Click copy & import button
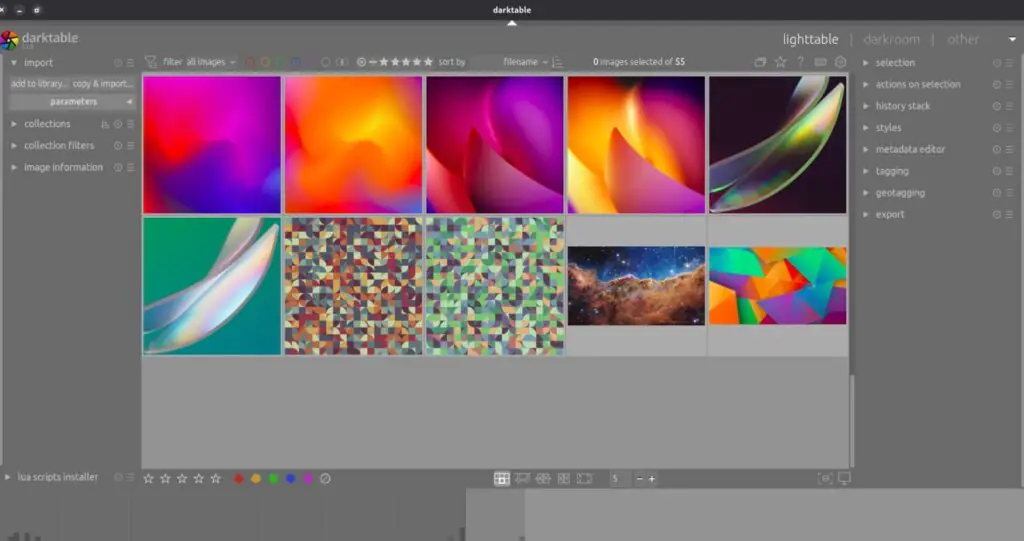This screenshot has height=541, width=1024. tap(103, 84)
